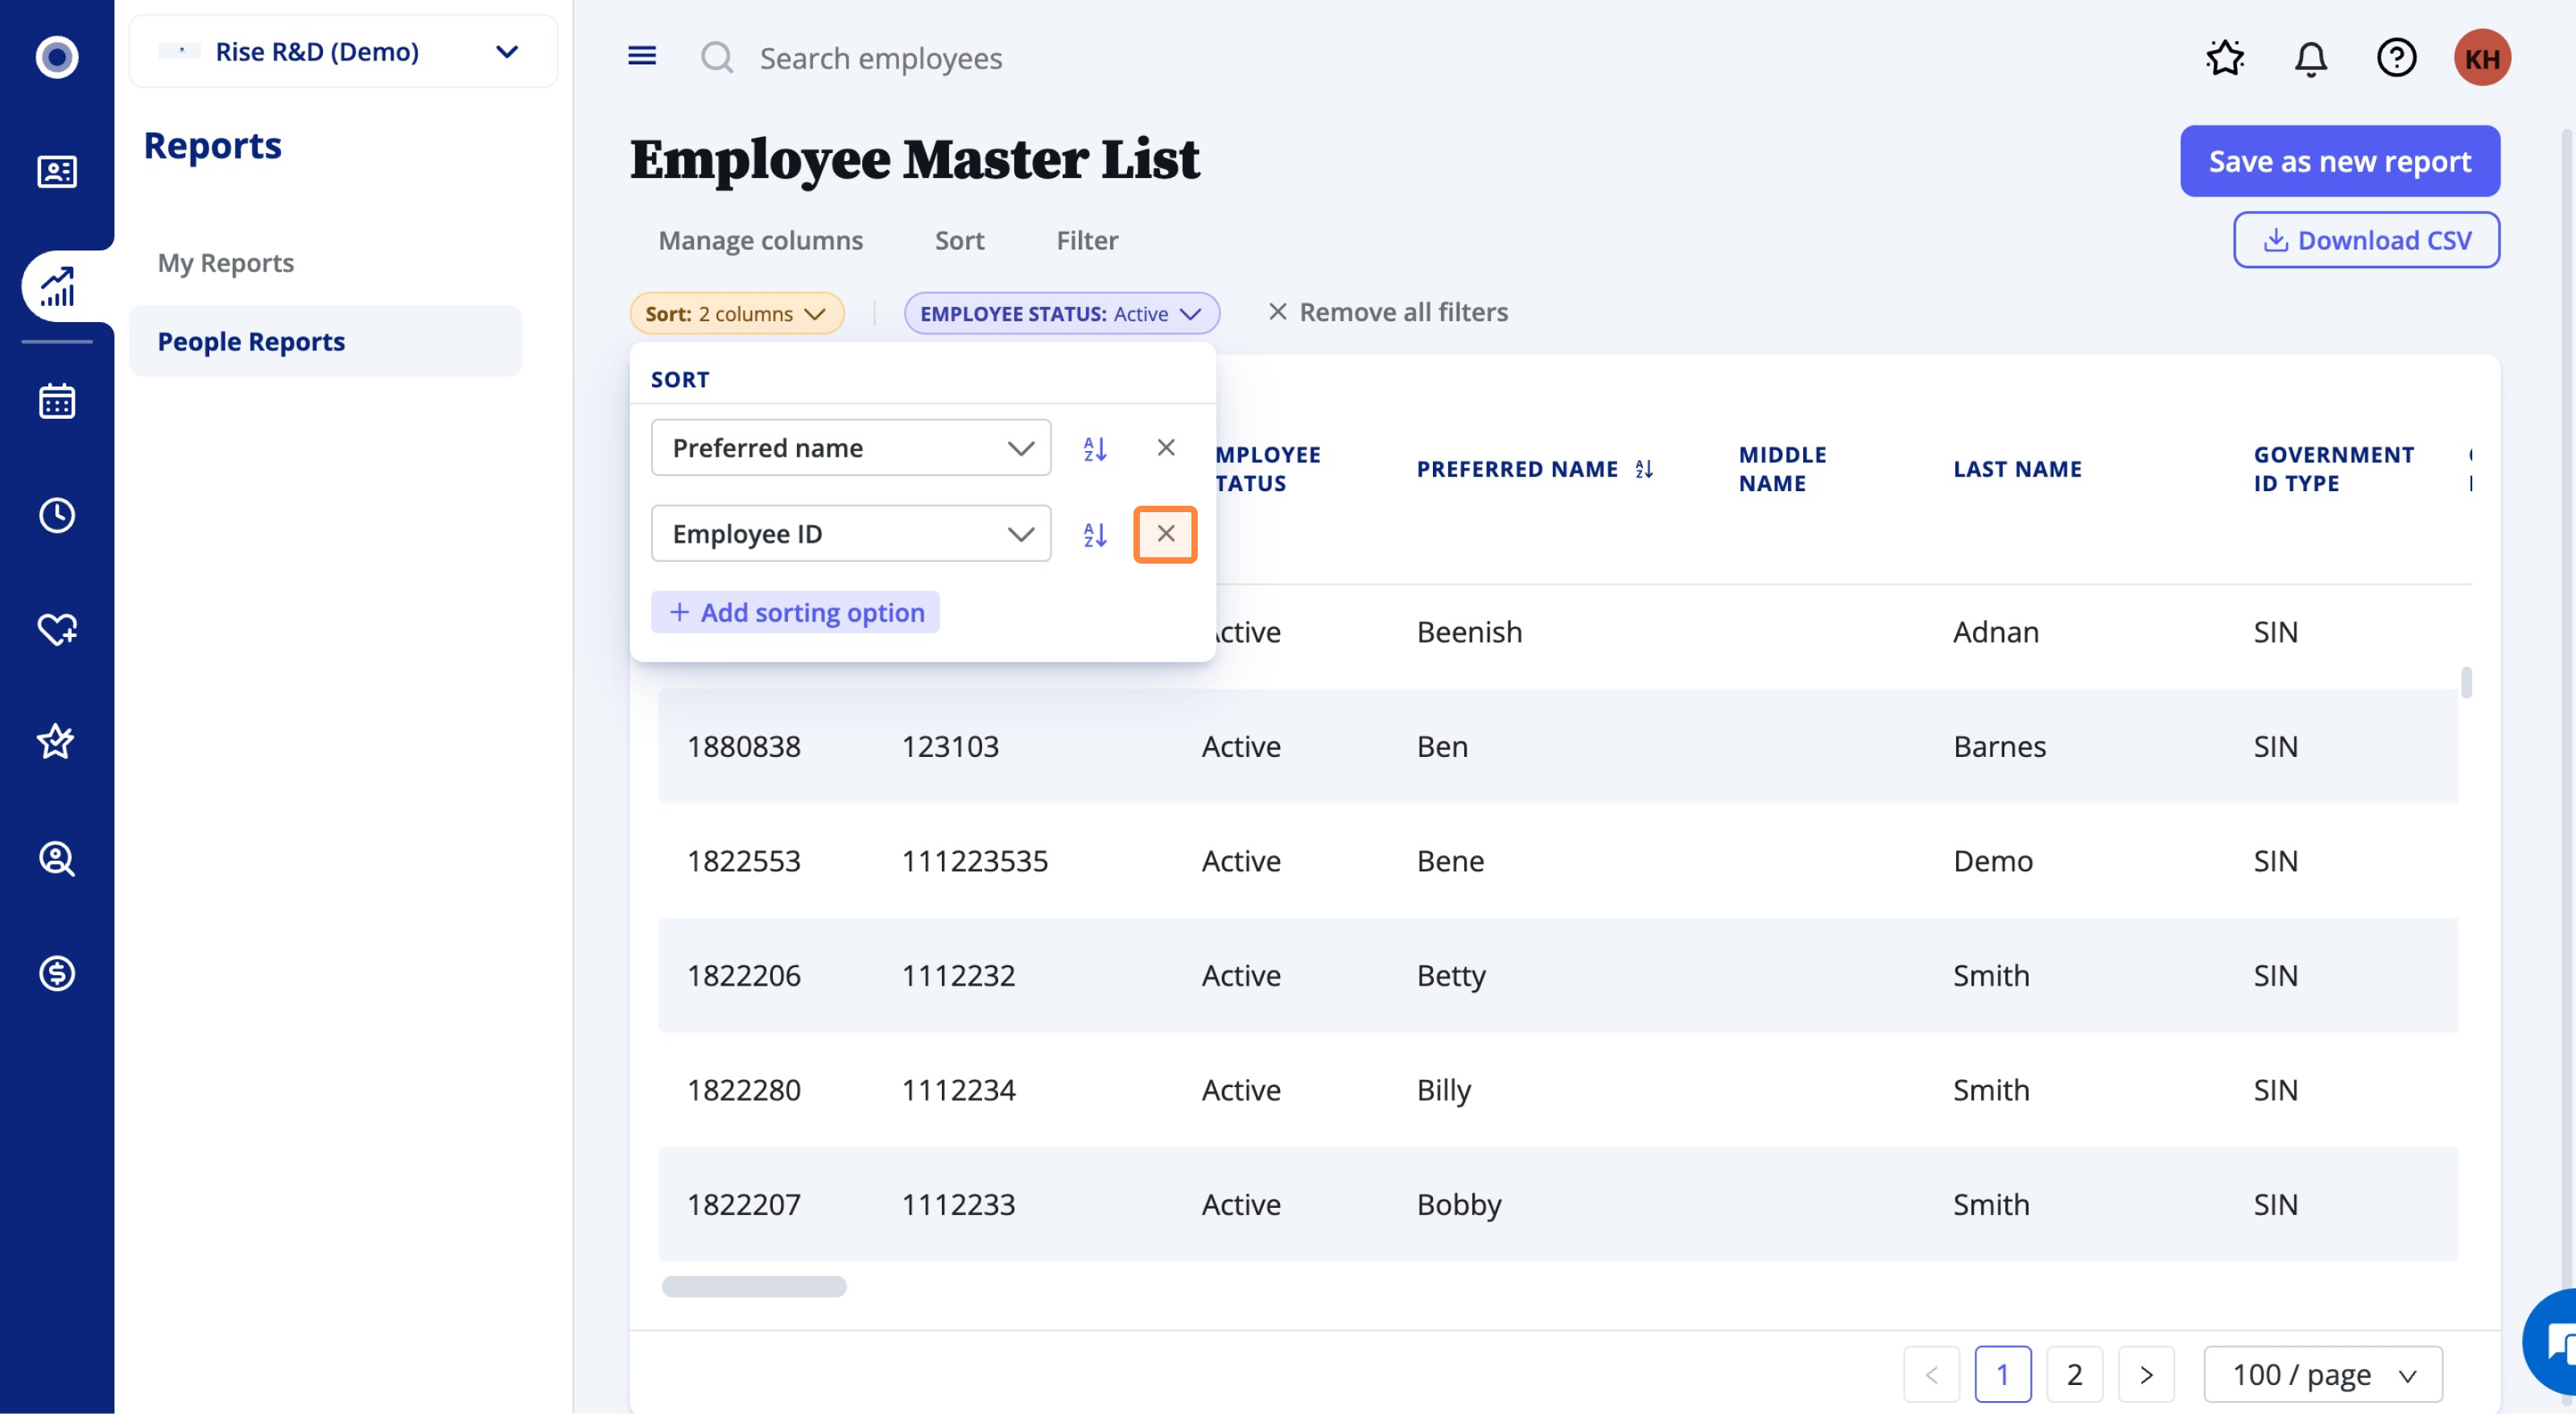Viewport: 2576px width, 1414px height.
Task: Click the clock time-tracking sidebar icon
Action: (56, 515)
